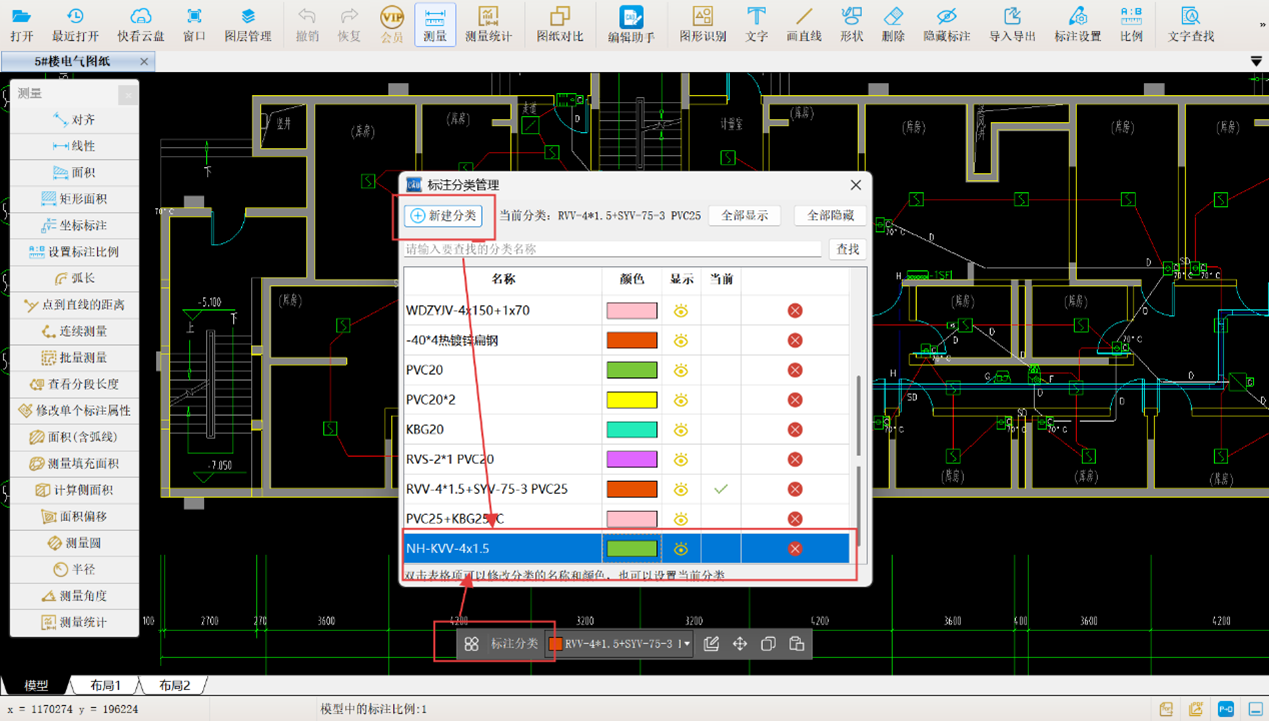This screenshot has height=721, width=1269.
Task: Switch to the 布局1 layout tab
Action: point(105,686)
